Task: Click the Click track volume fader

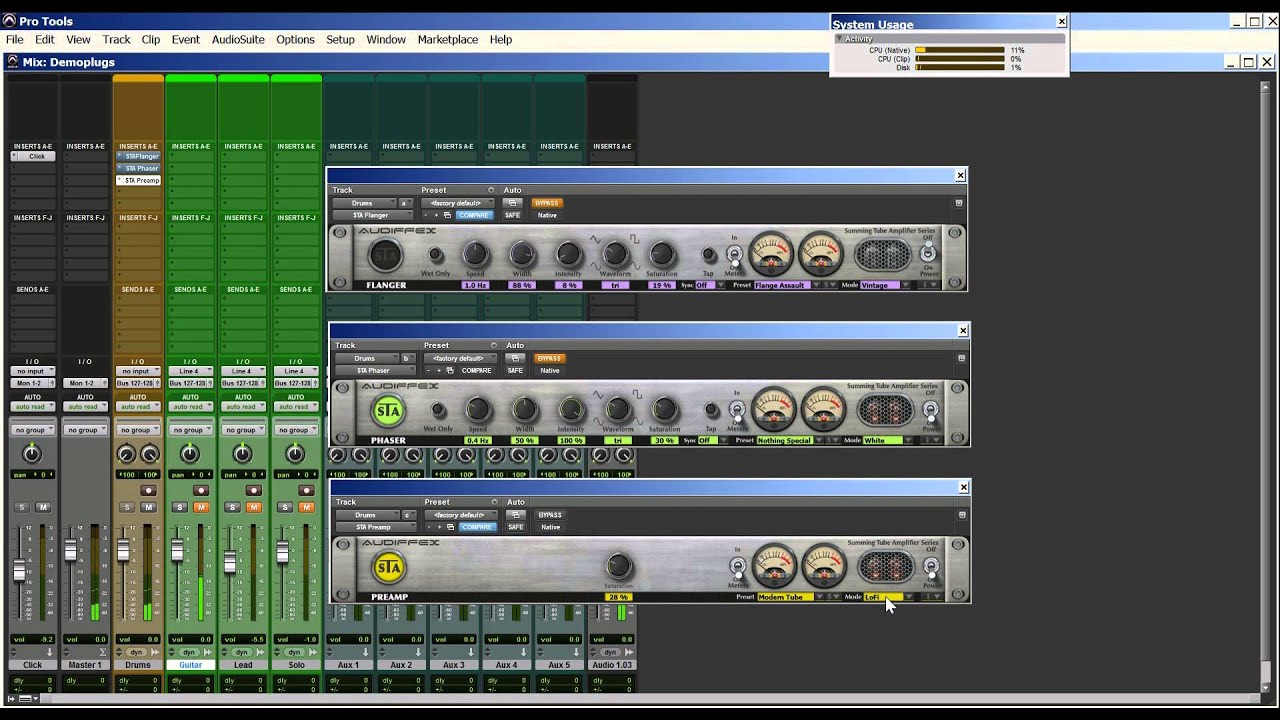Action: (x=18, y=570)
